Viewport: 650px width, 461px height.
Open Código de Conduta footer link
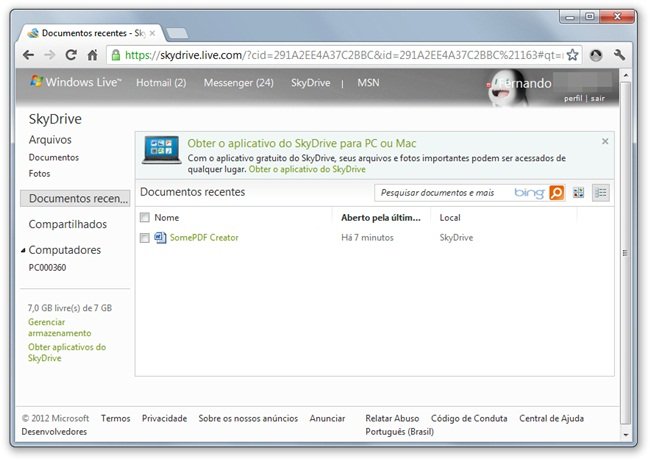click(469, 419)
